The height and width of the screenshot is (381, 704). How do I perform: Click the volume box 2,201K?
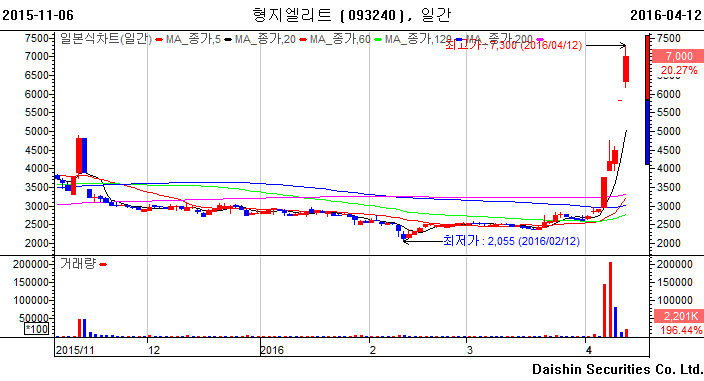pos(679,316)
